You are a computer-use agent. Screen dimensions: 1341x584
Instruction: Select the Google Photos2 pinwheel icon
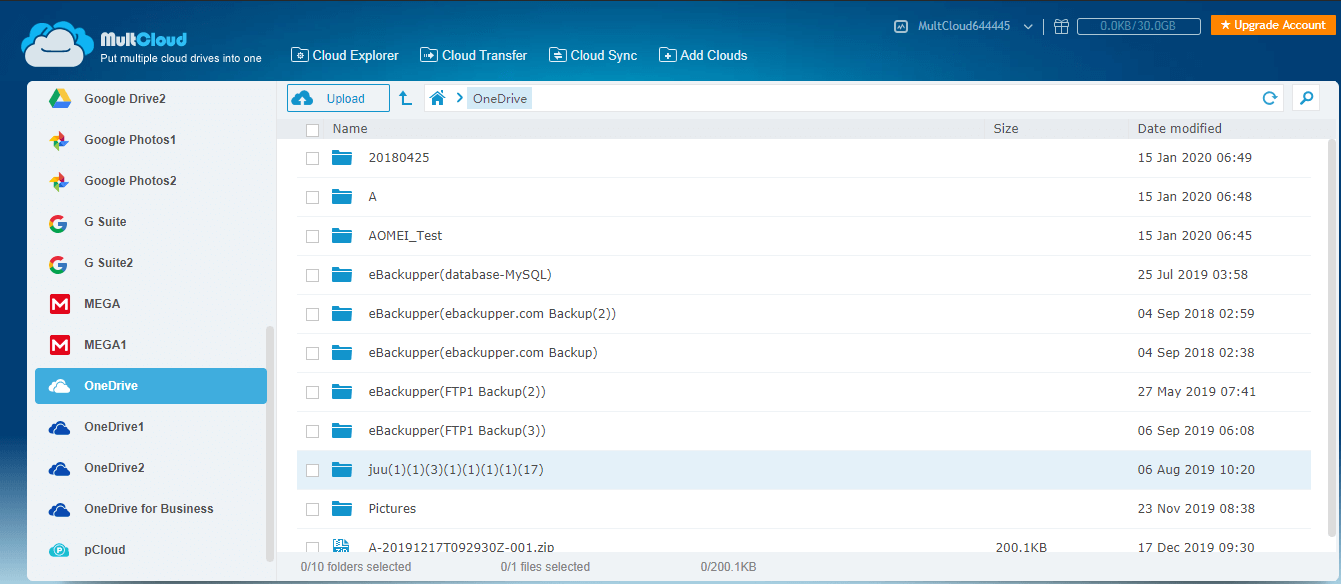(x=59, y=181)
